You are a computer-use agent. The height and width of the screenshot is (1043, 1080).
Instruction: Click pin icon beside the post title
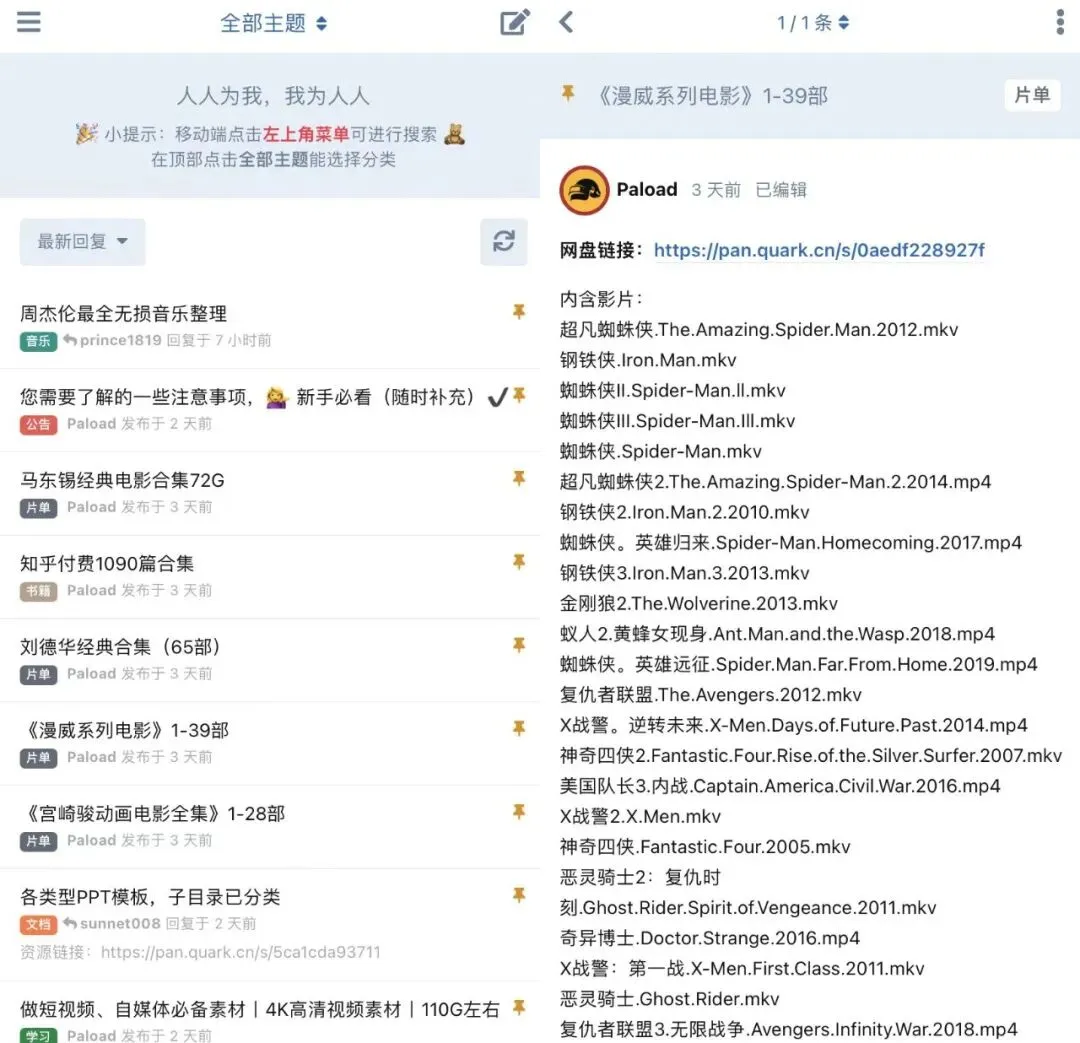568,93
